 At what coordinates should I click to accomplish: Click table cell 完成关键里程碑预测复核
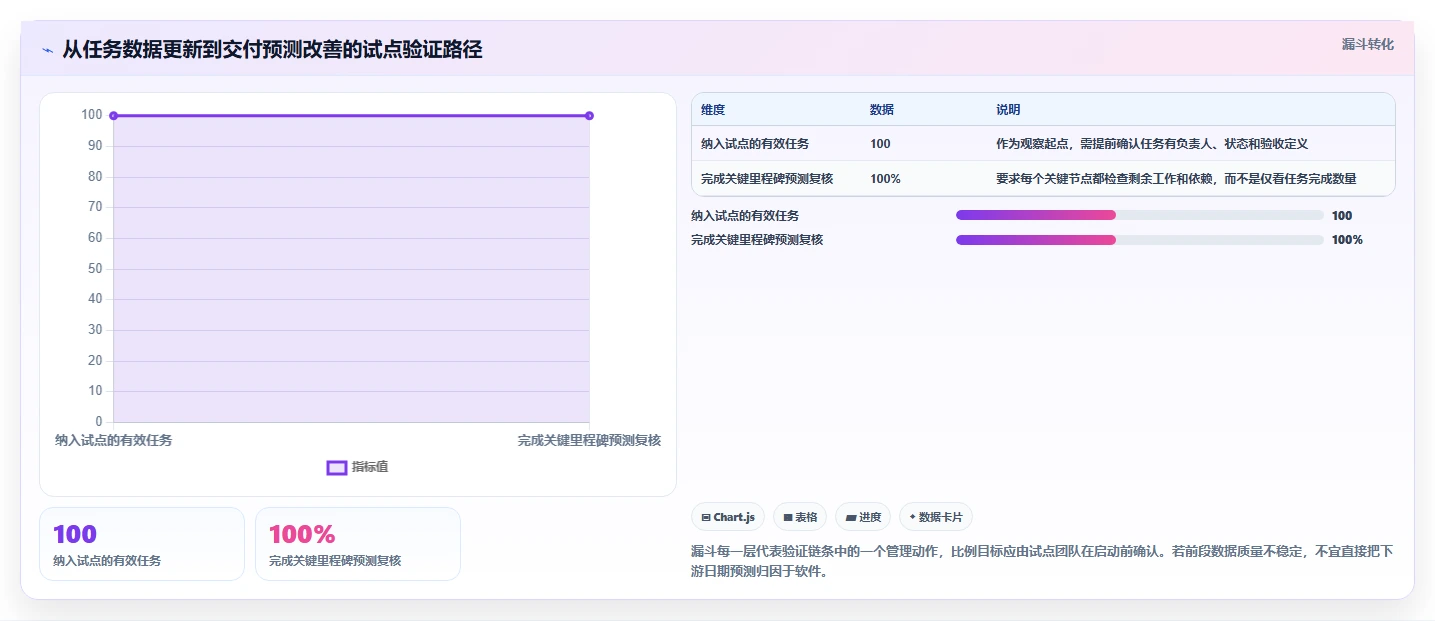pyautogui.click(x=767, y=178)
